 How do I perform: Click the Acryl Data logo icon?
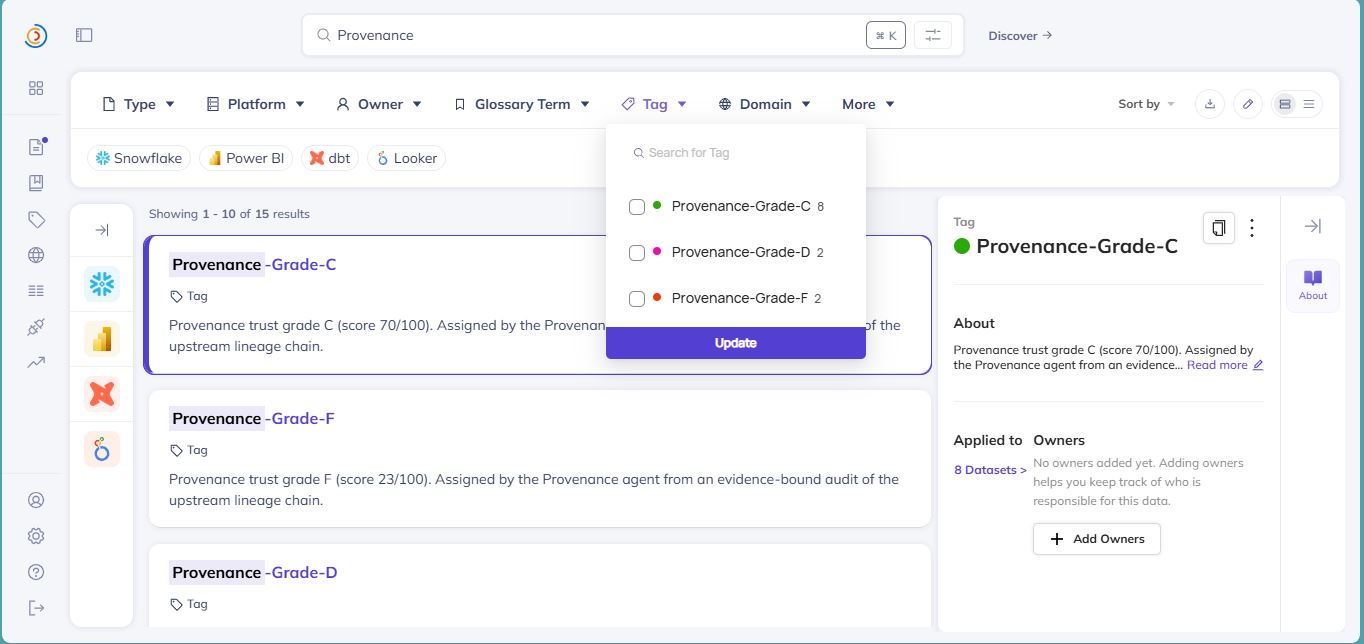point(36,36)
